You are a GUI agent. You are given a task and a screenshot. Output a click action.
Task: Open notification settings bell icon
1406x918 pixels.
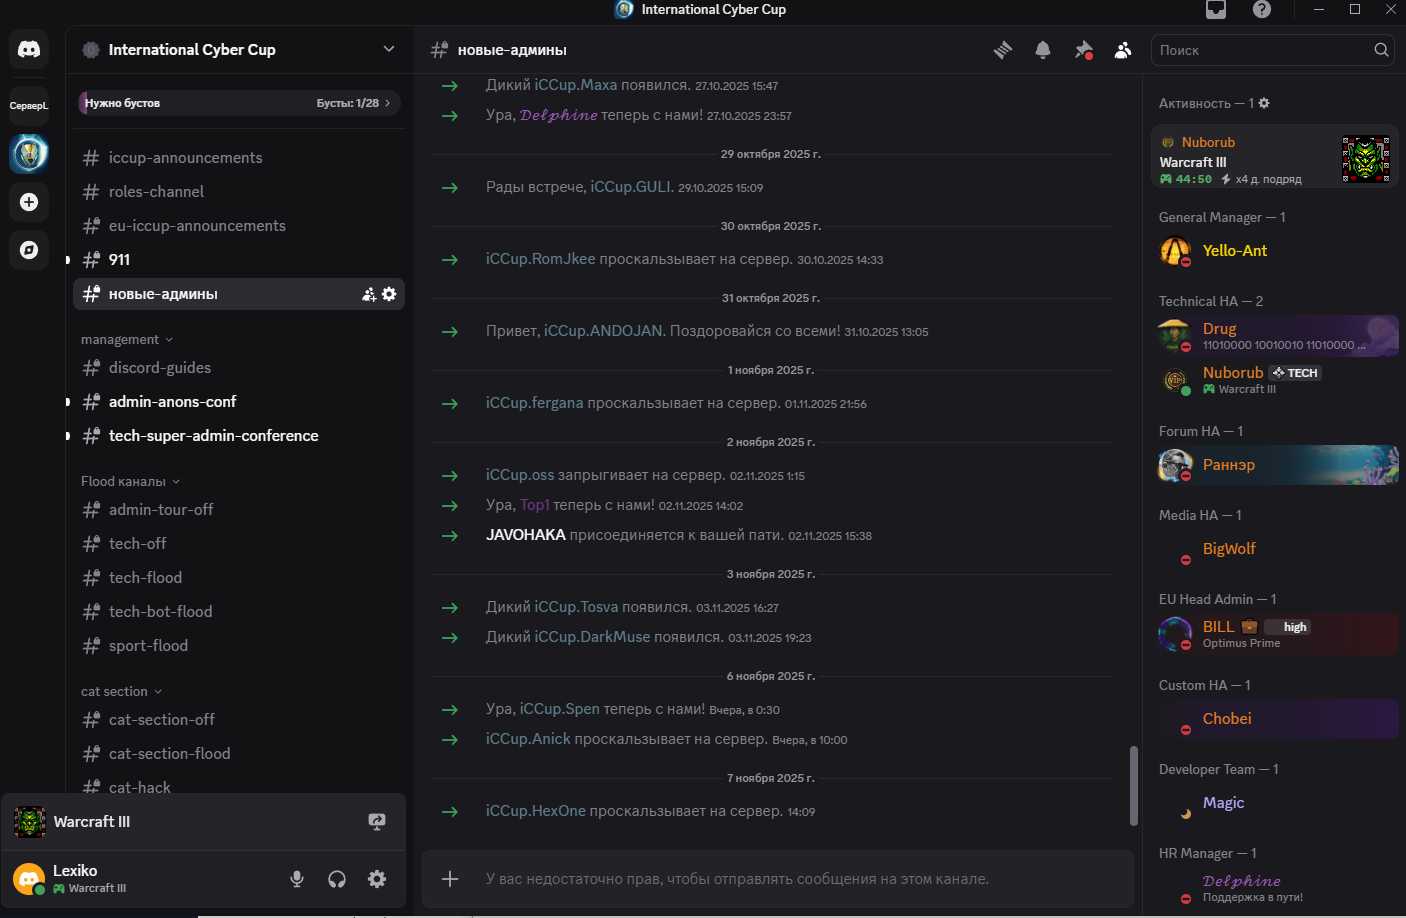click(x=1043, y=50)
